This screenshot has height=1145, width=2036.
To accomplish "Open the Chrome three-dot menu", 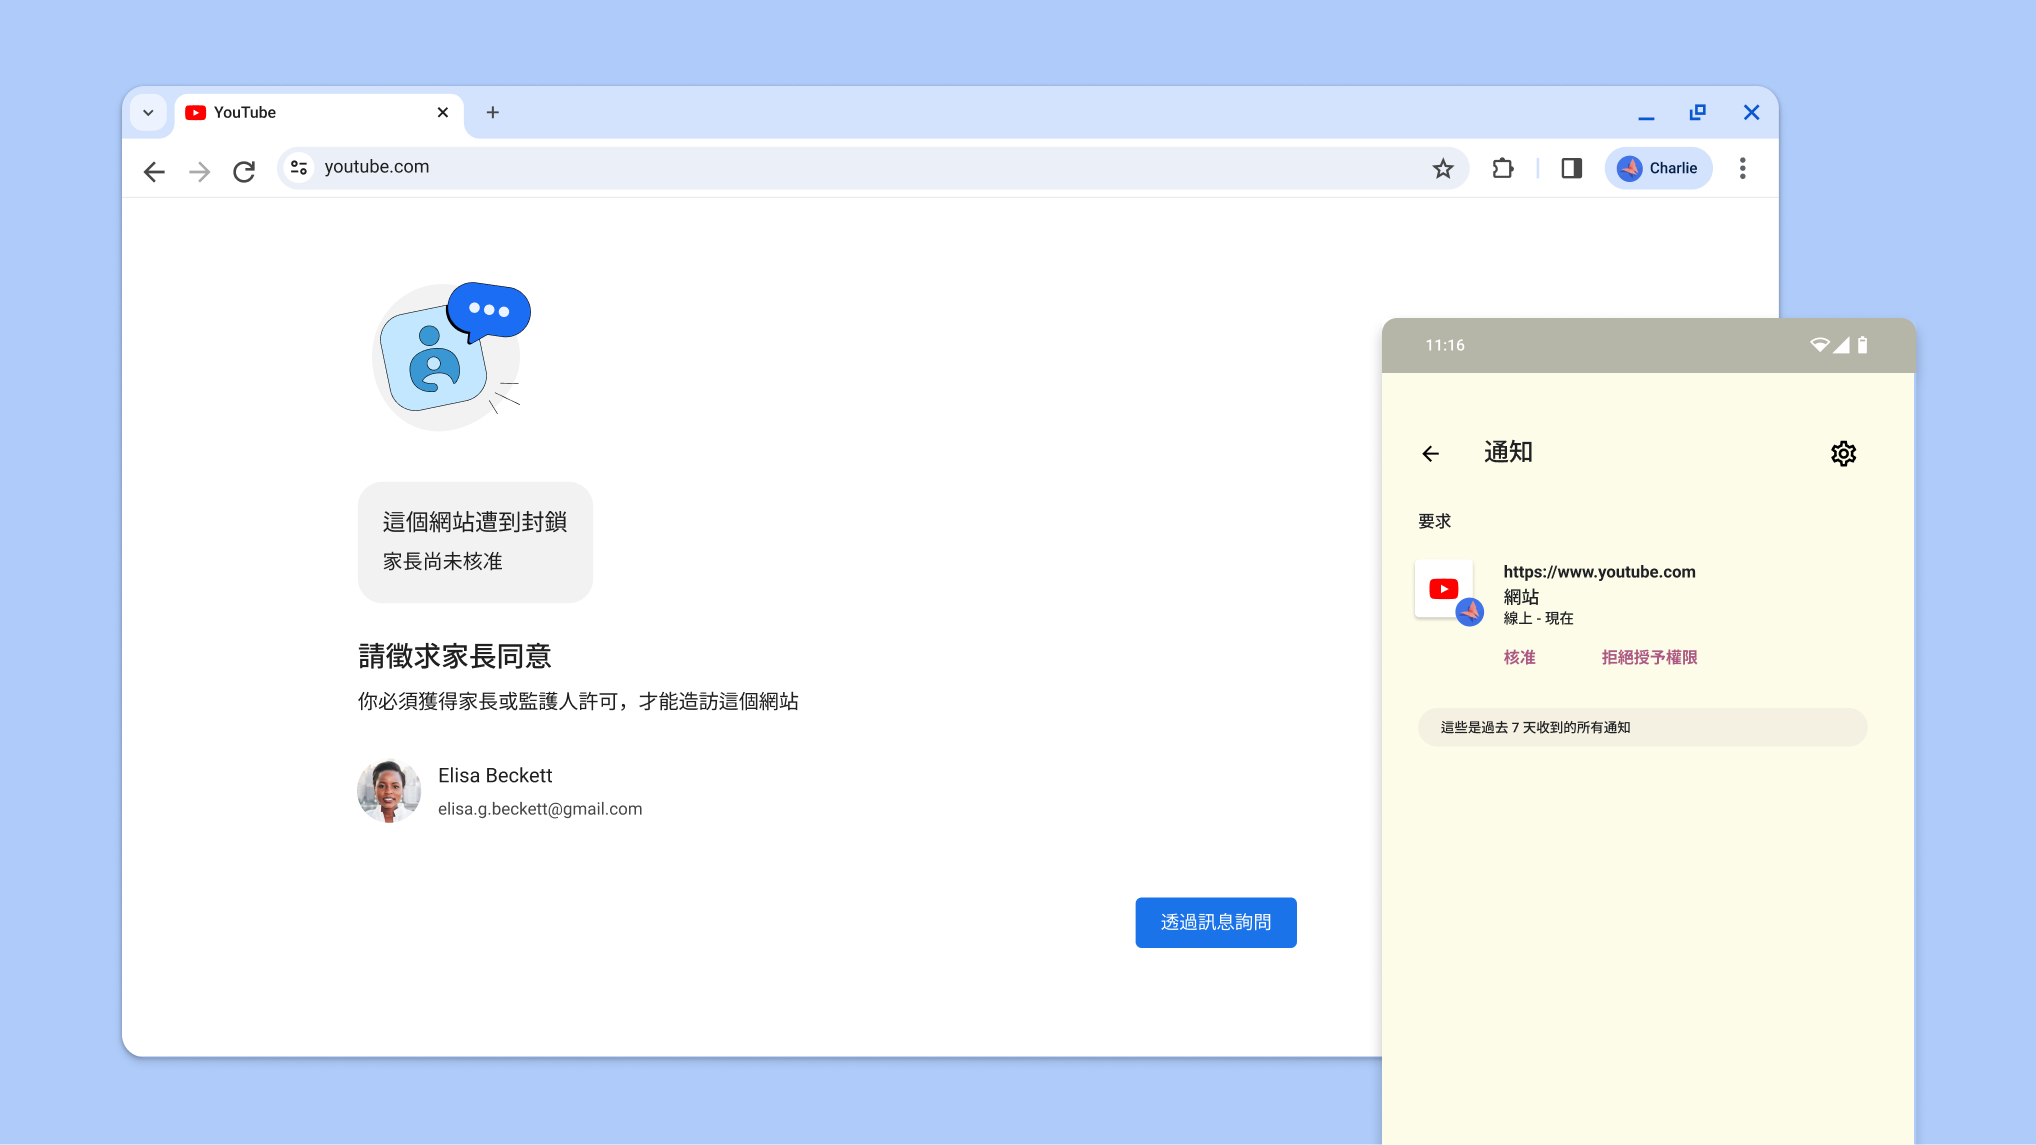I will 1742,168.
